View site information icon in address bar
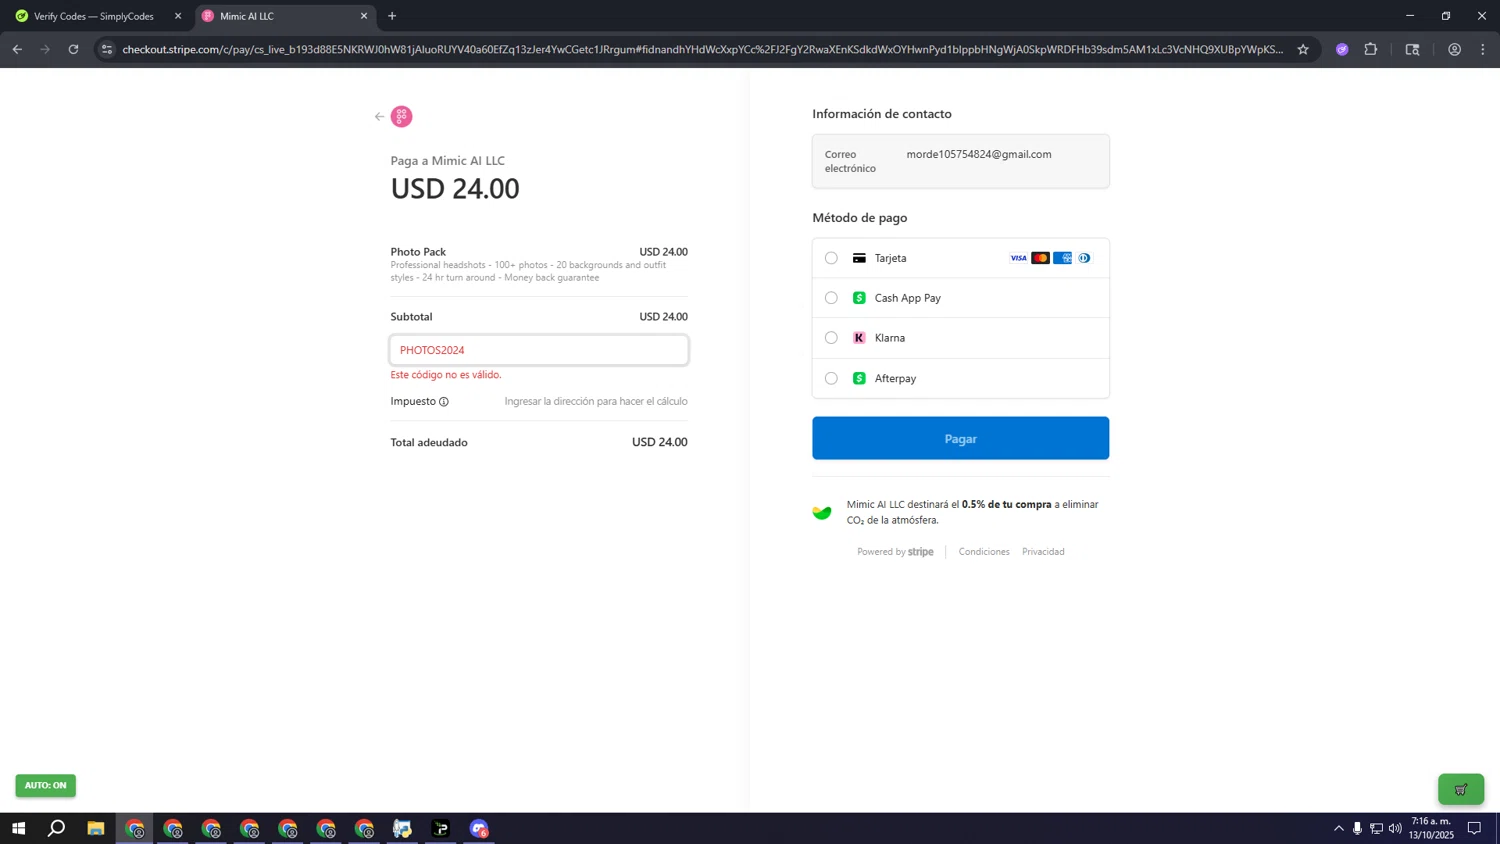The height and width of the screenshot is (844, 1500). [107, 49]
